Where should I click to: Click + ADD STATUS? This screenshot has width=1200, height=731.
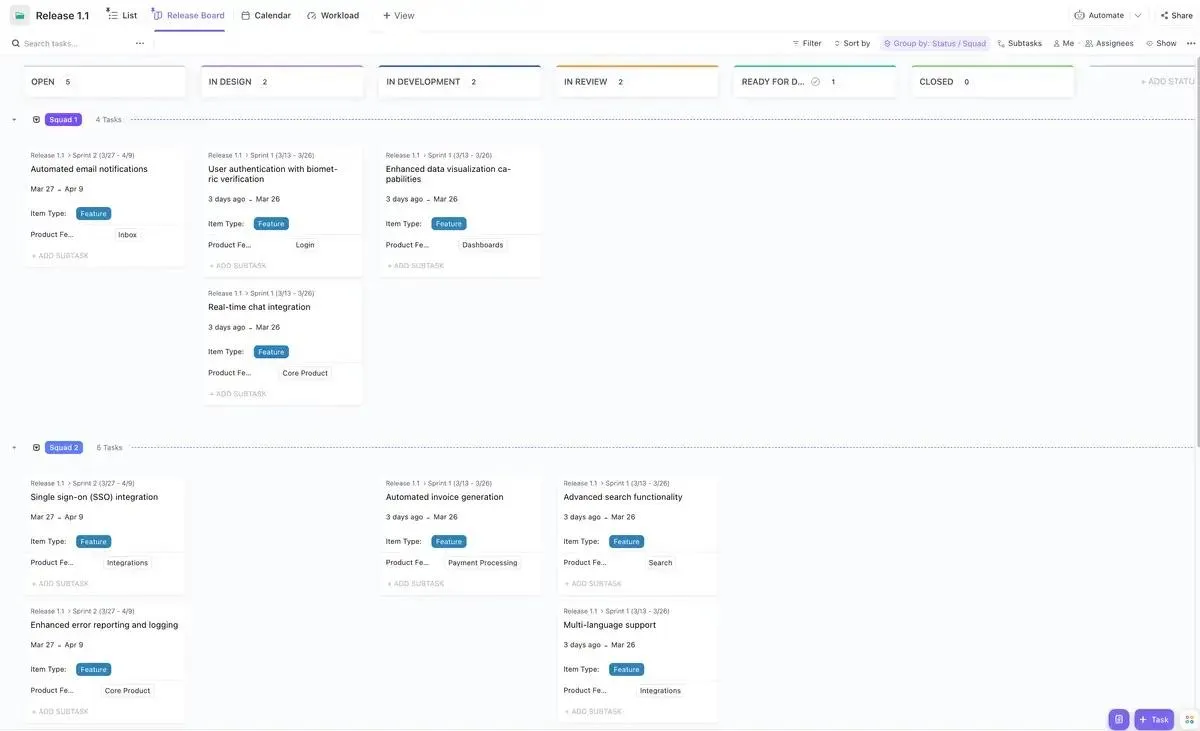click(1167, 82)
